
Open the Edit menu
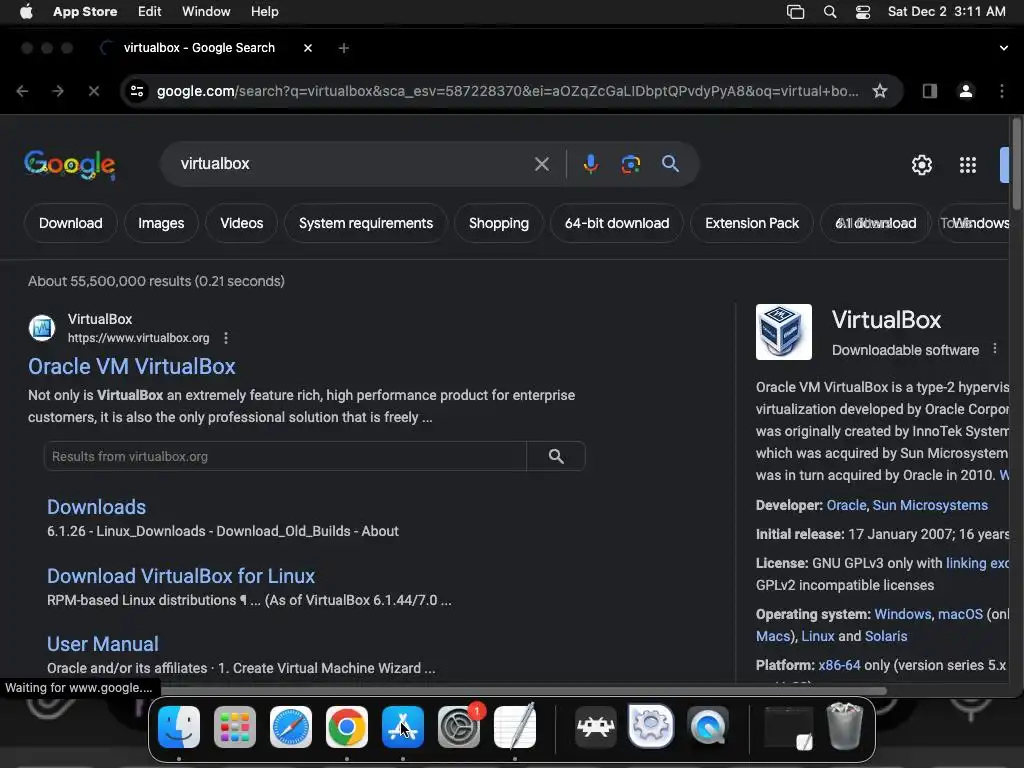click(150, 11)
